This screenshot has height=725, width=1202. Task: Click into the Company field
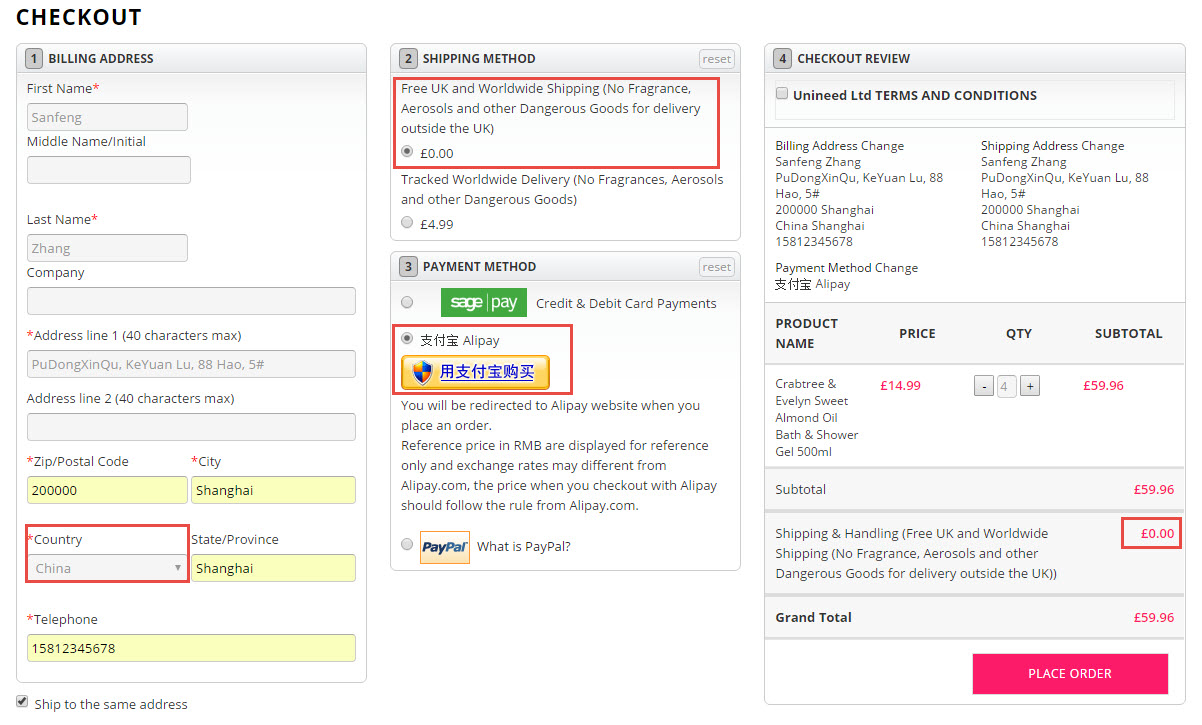click(x=191, y=301)
